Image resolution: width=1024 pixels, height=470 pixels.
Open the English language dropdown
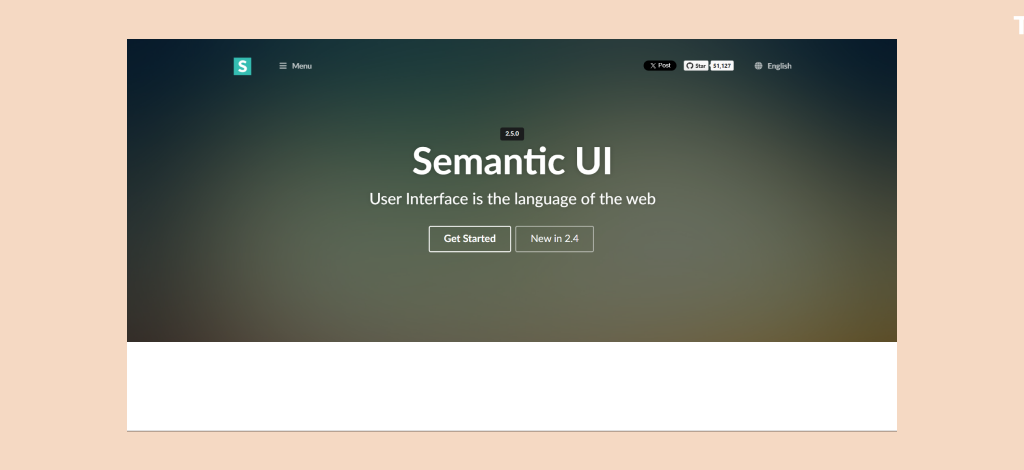click(773, 66)
